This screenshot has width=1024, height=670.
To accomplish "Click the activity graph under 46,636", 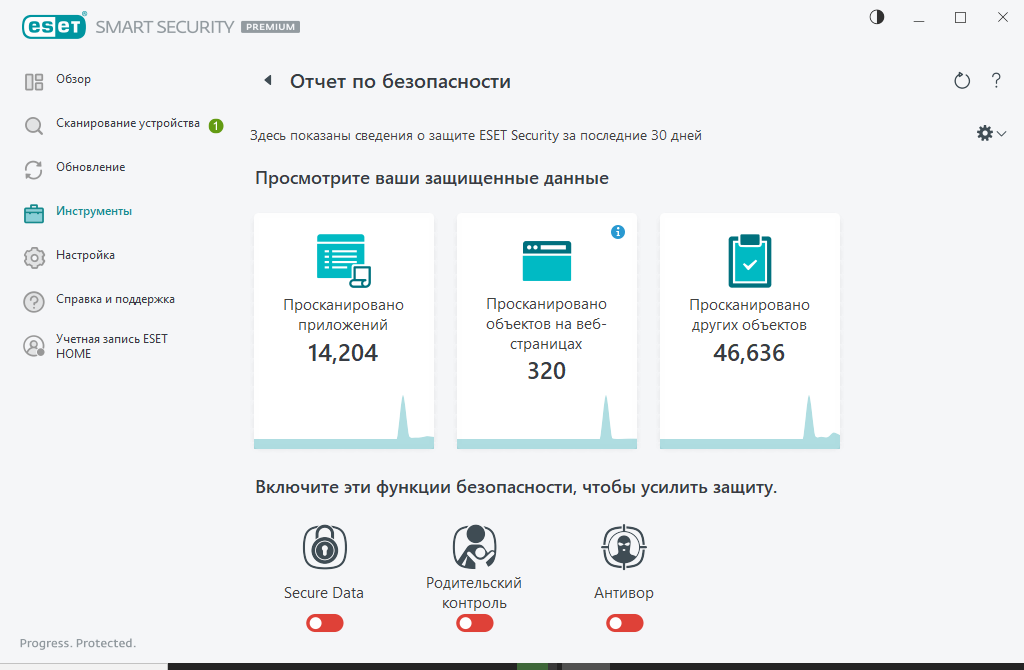I will tap(750, 422).
